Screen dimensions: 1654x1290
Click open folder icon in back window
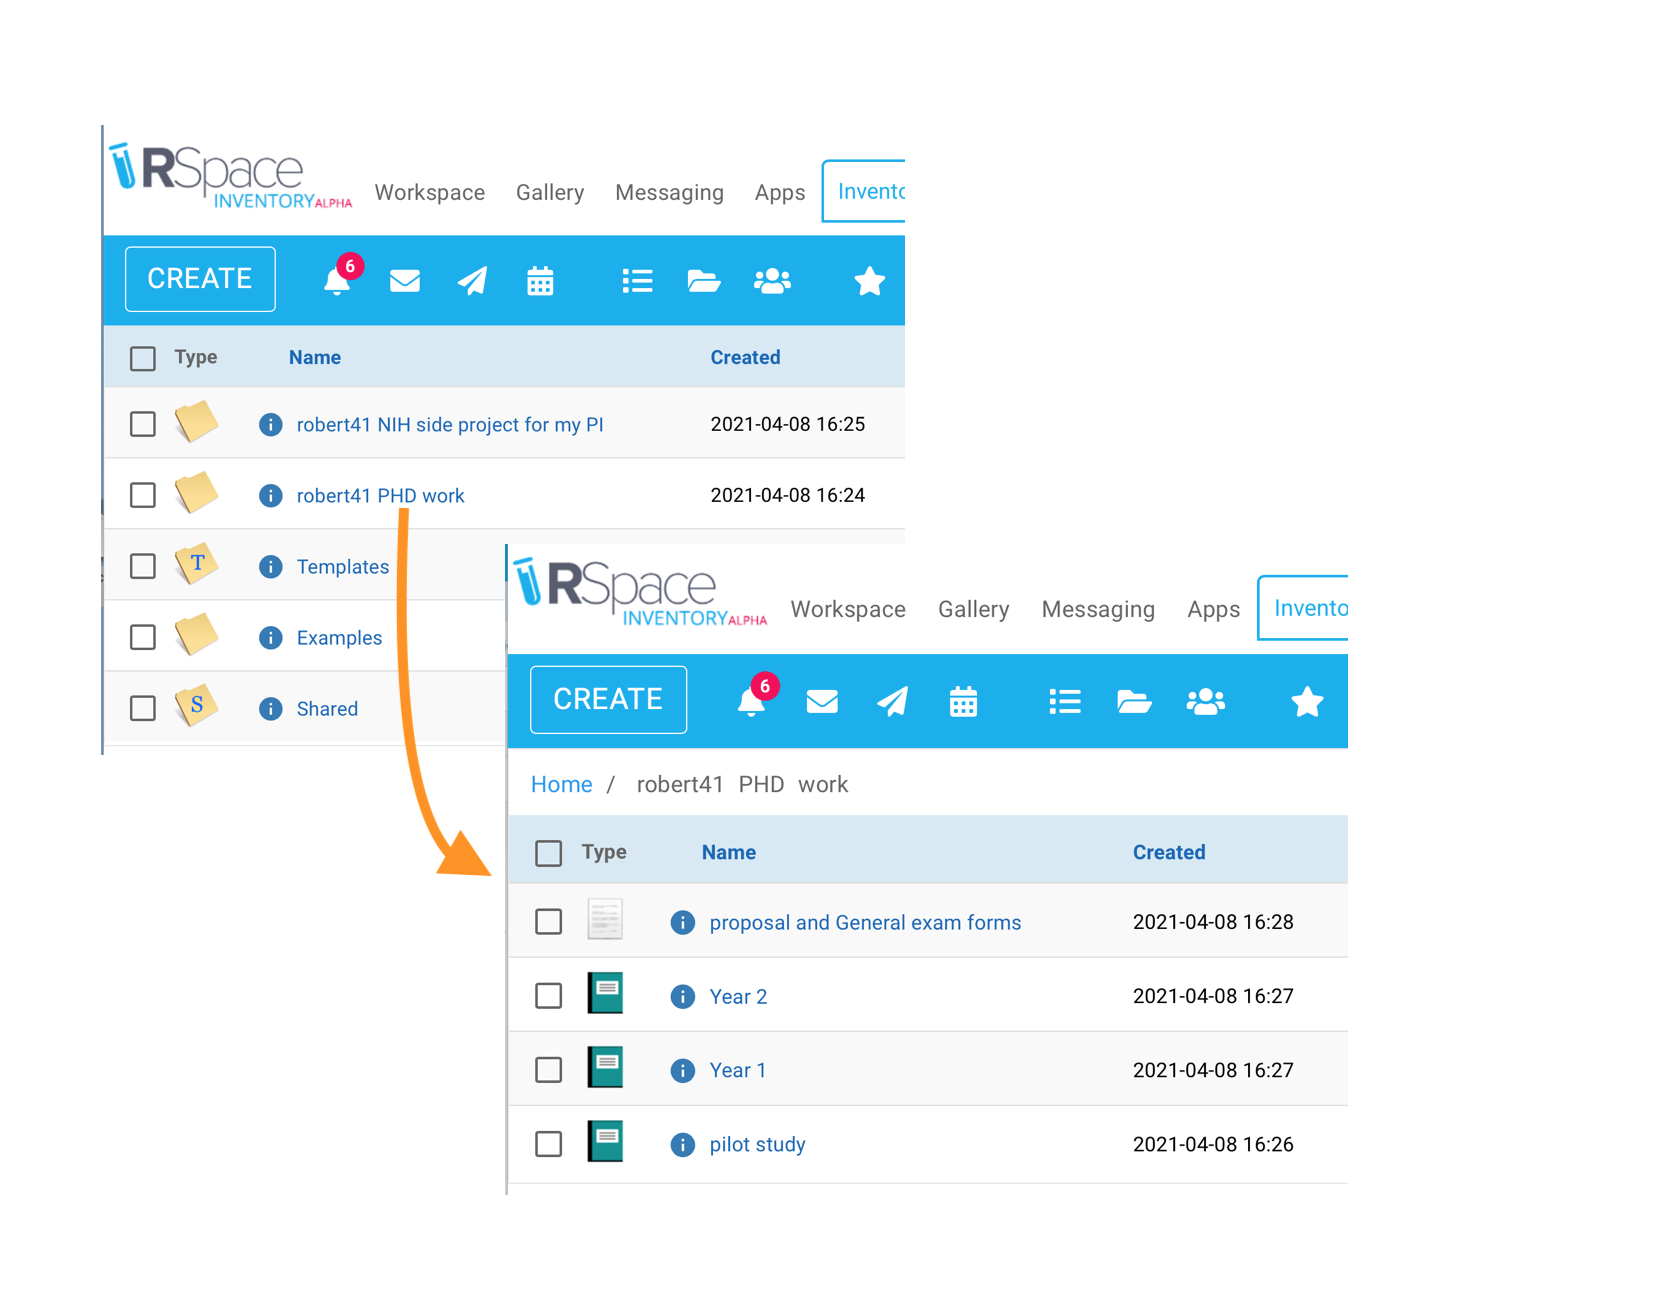[704, 281]
